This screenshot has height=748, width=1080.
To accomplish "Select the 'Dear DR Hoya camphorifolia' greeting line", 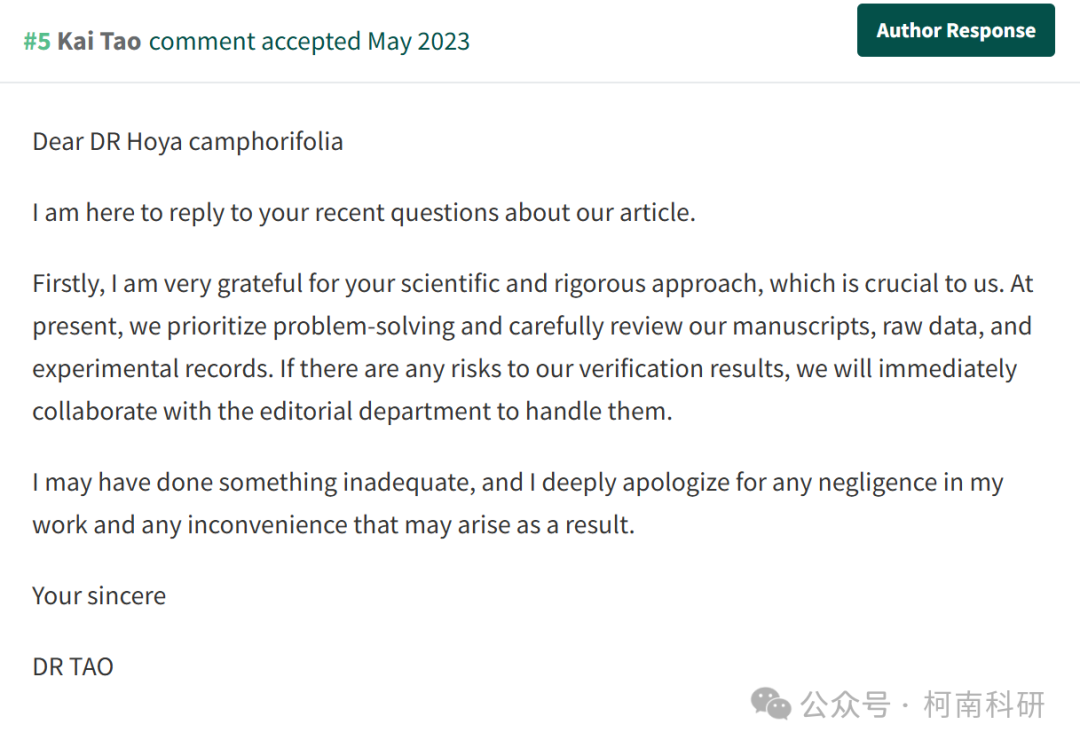I will pyautogui.click(x=187, y=142).
